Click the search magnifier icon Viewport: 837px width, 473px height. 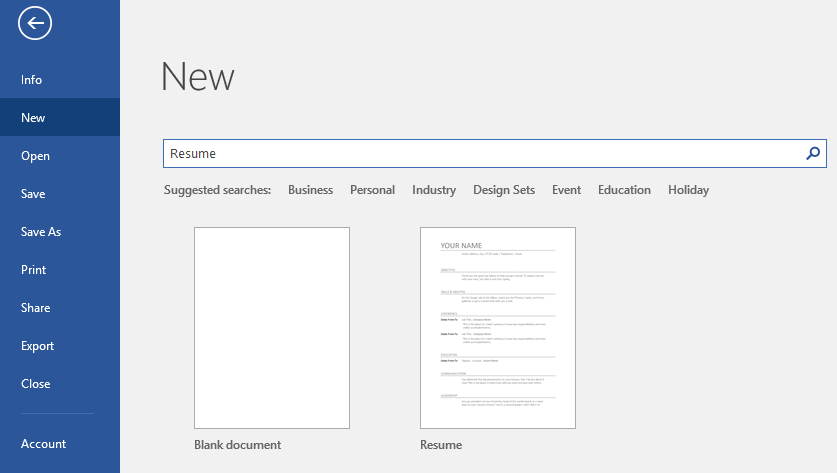[812, 154]
